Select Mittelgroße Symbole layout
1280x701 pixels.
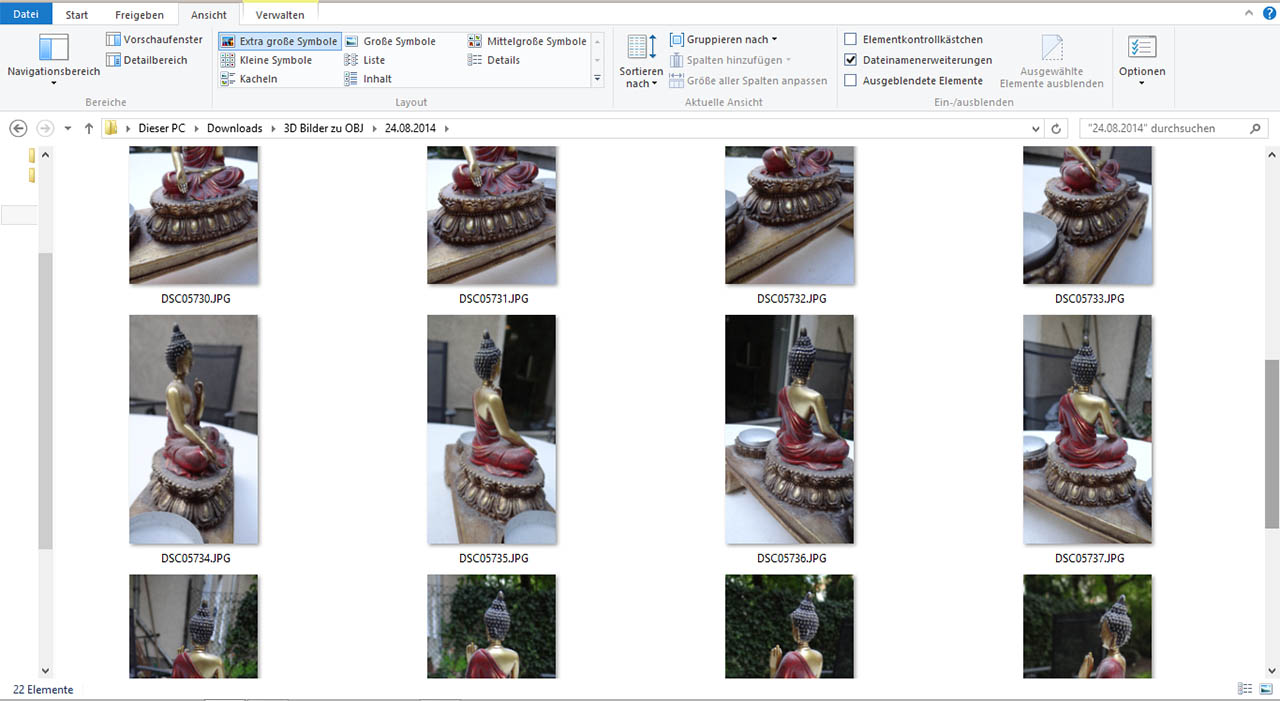point(527,41)
